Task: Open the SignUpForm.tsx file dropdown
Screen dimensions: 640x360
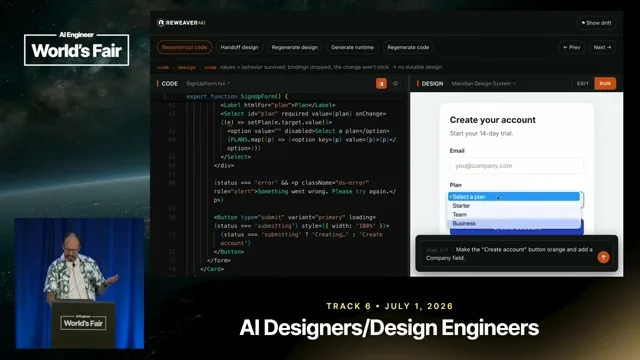Action: tap(208, 84)
